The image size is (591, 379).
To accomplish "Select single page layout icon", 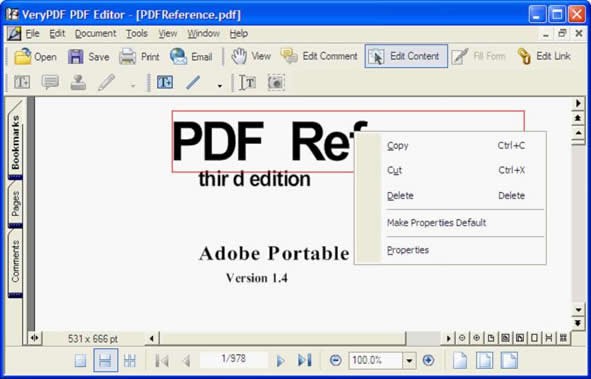I will (x=80, y=361).
